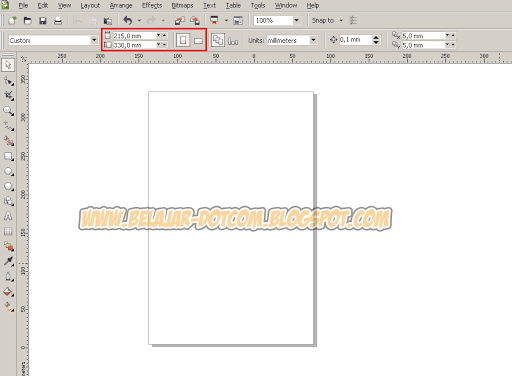Image resolution: width=512 pixels, height=376 pixels.
Task: Open the Window menu
Action: [x=286, y=6]
